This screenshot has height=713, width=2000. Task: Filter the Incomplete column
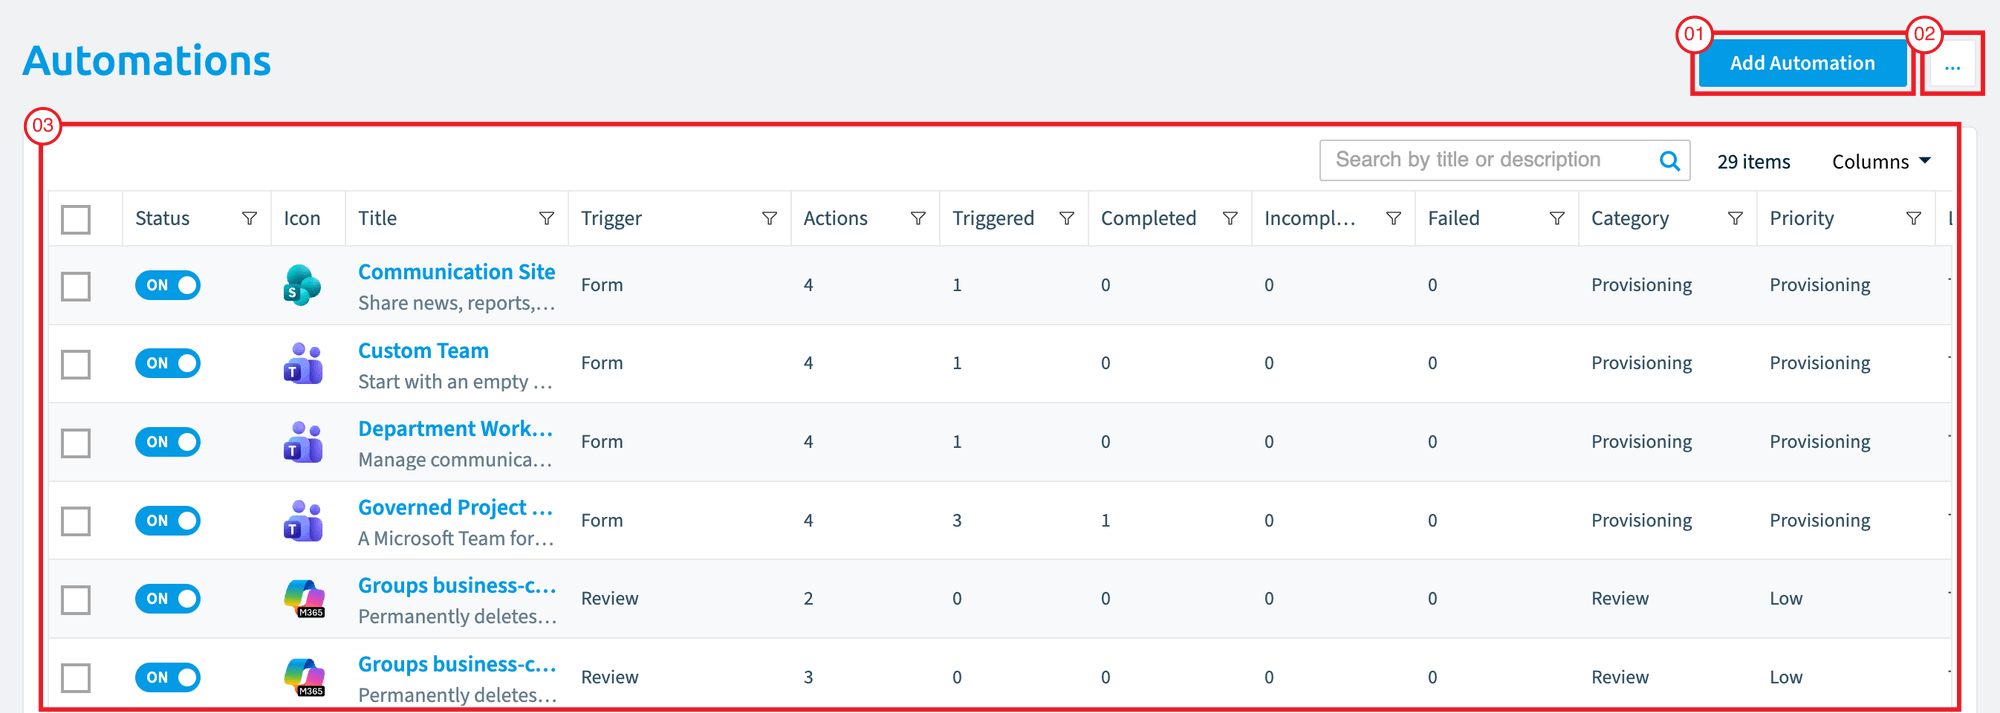coord(1393,218)
